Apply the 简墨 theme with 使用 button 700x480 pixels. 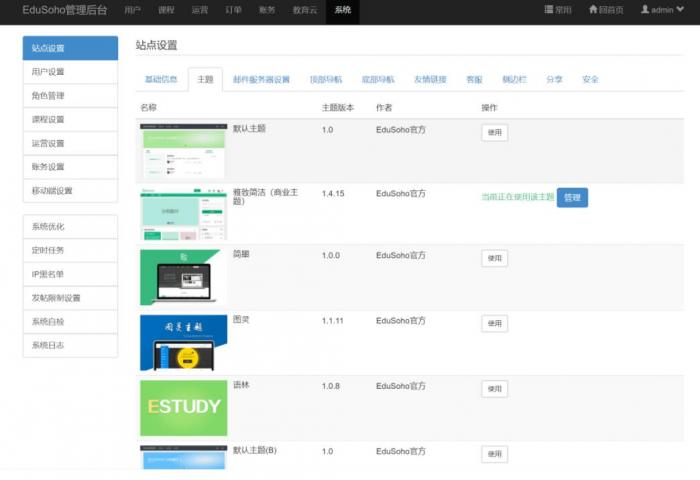click(x=494, y=258)
